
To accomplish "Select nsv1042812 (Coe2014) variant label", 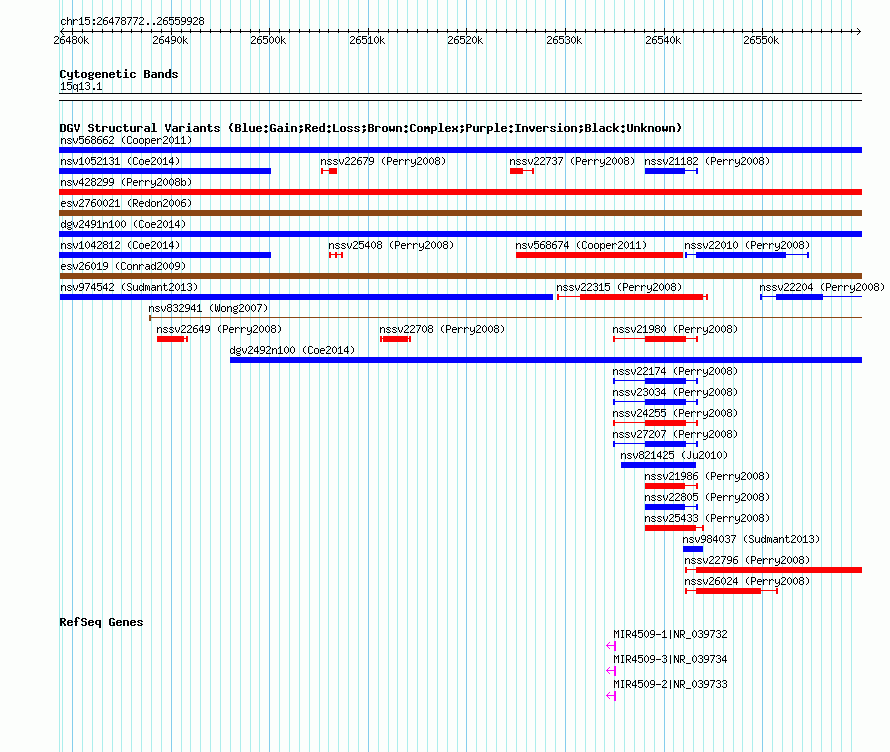I will (120, 245).
